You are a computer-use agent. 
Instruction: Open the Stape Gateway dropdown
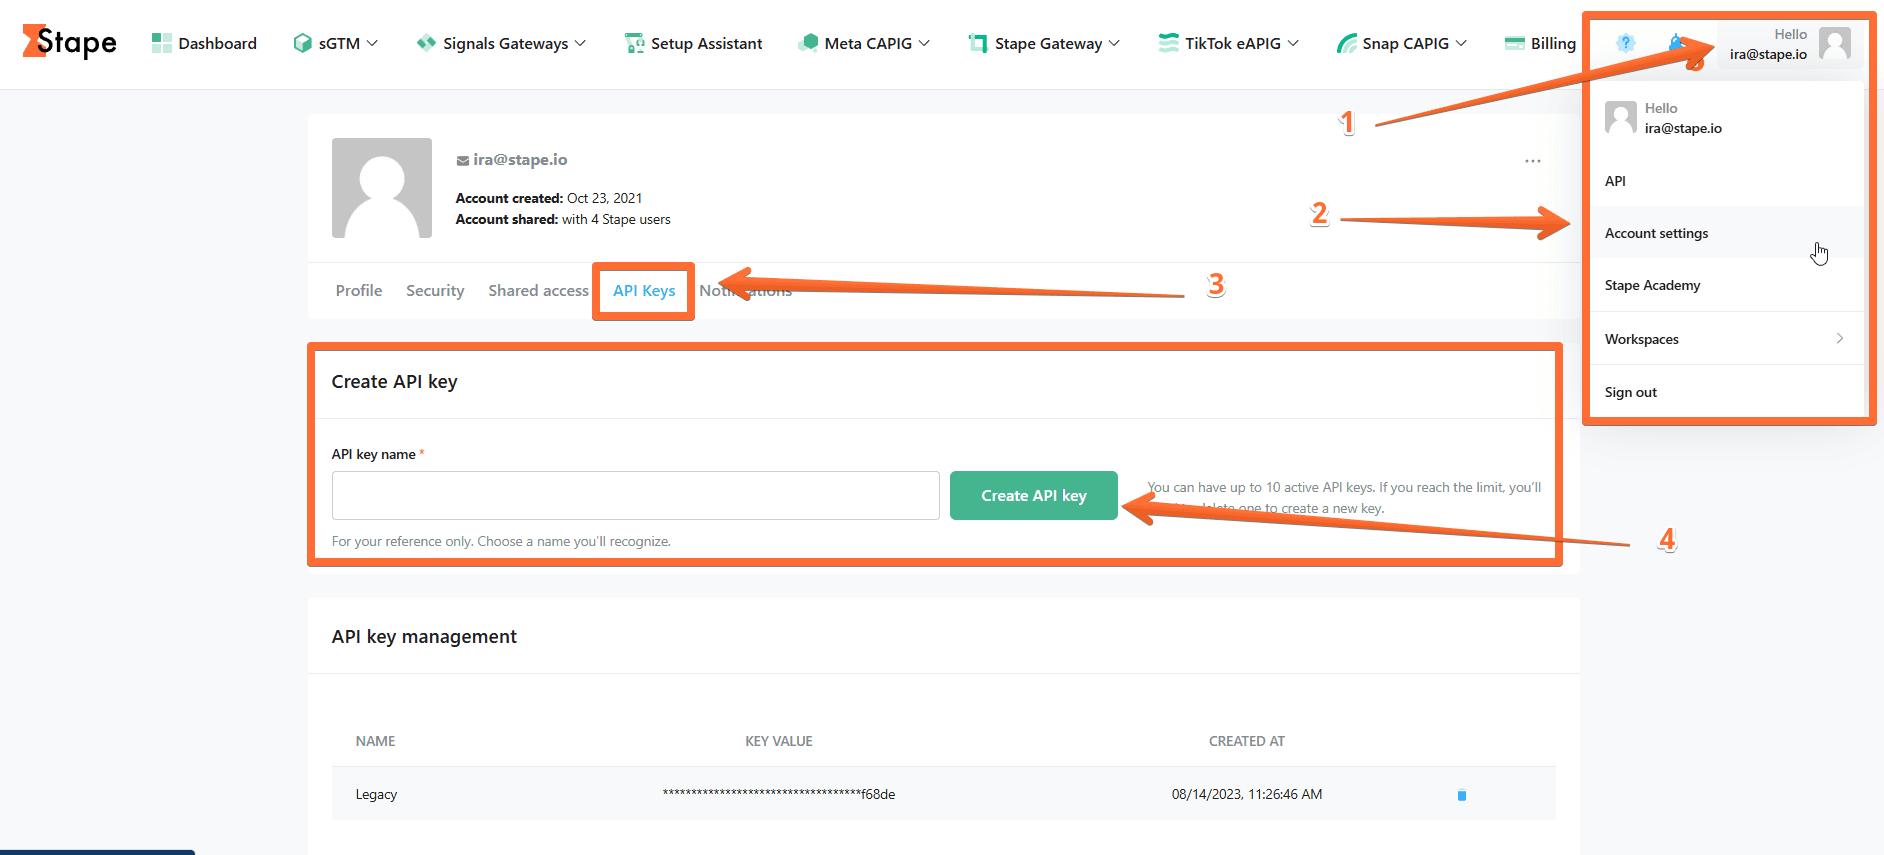(x=1044, y=43)
